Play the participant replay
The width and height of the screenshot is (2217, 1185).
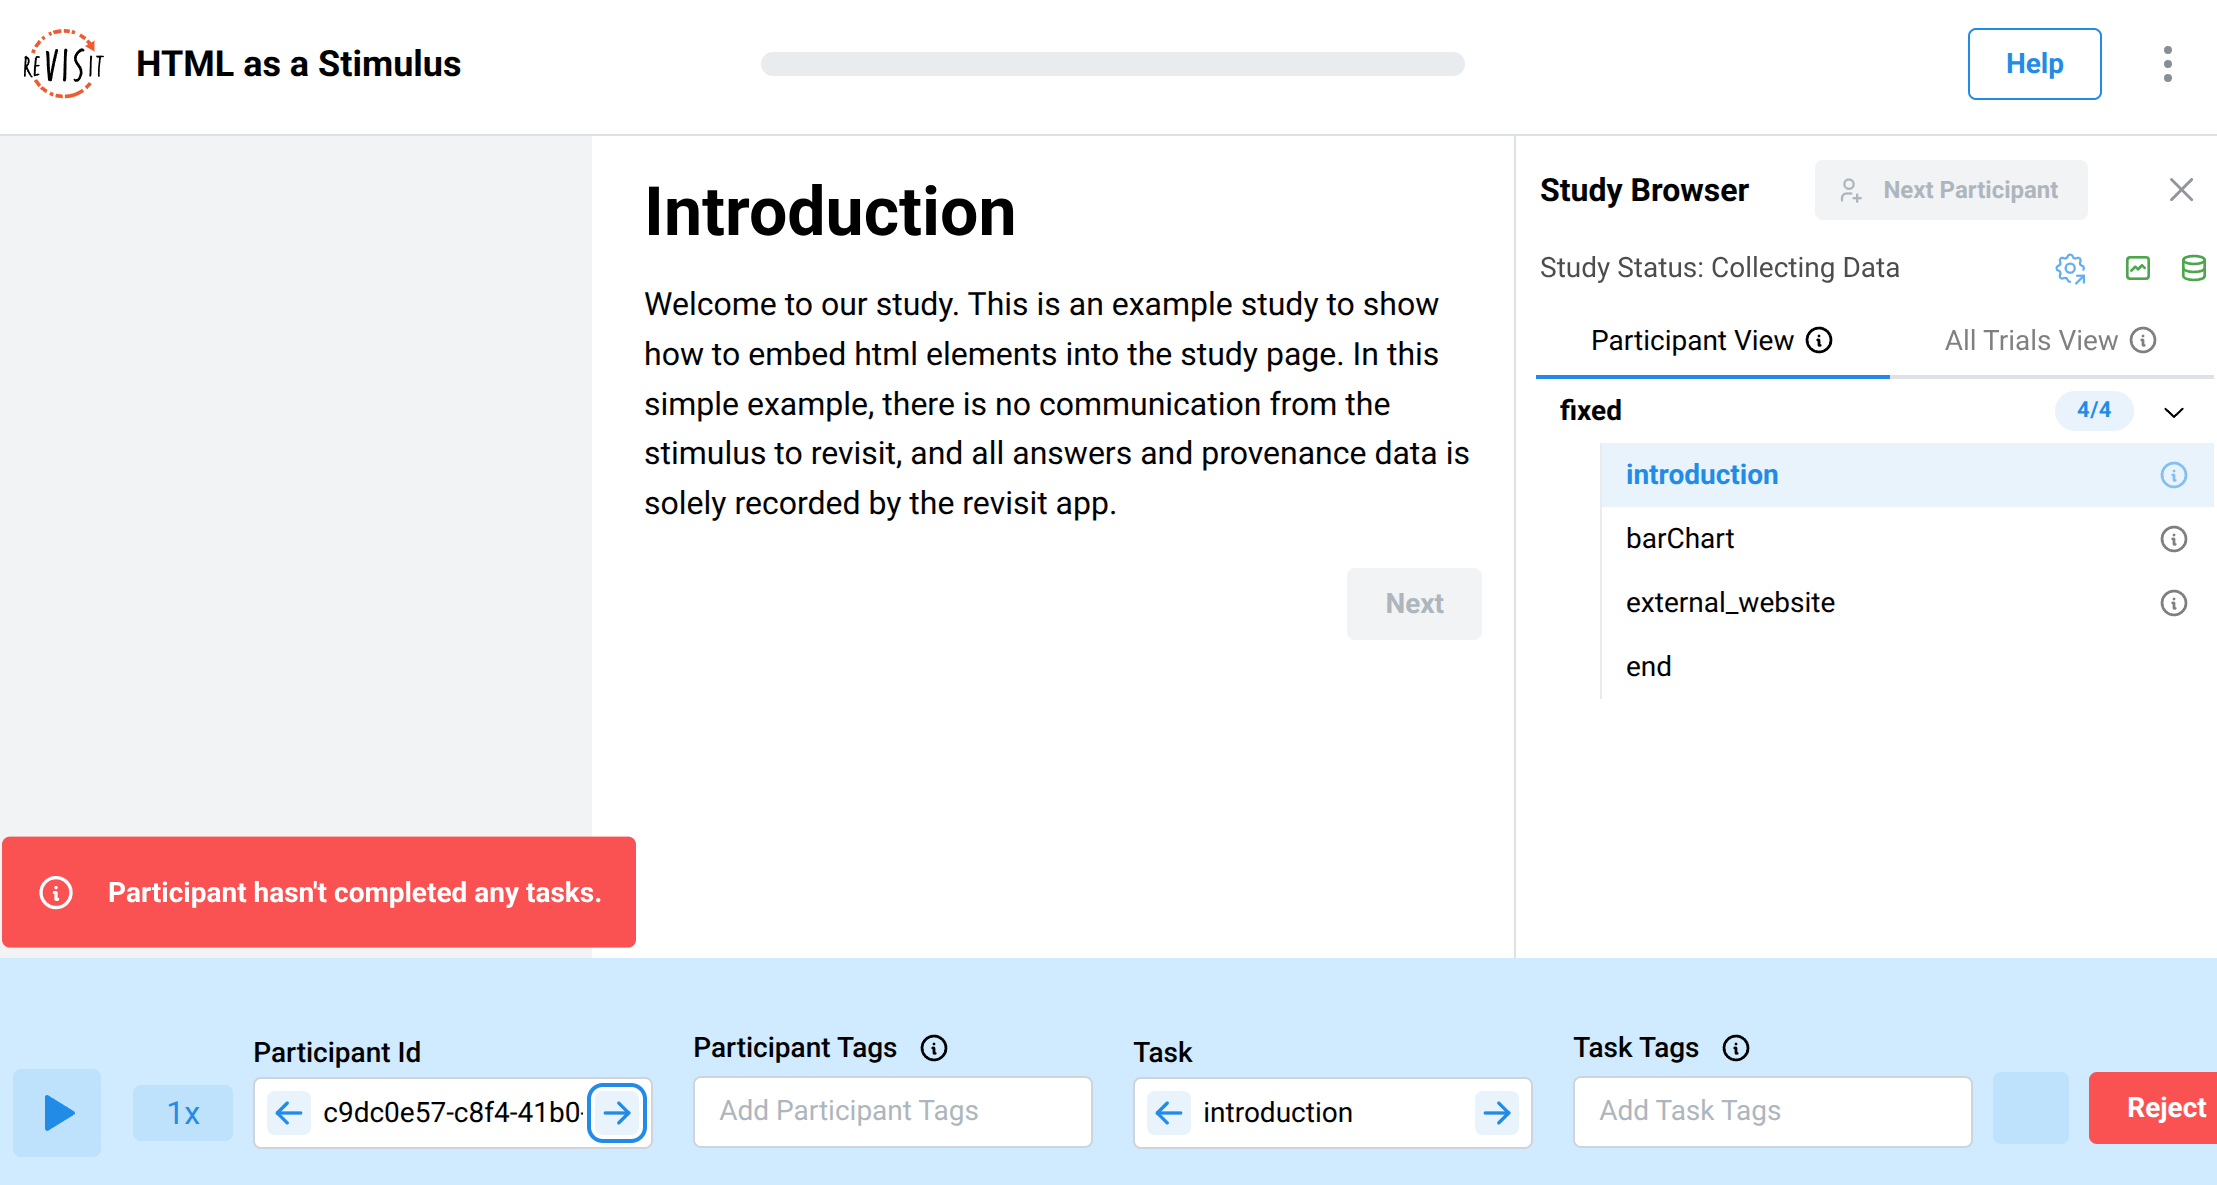tap(57, 1112)
